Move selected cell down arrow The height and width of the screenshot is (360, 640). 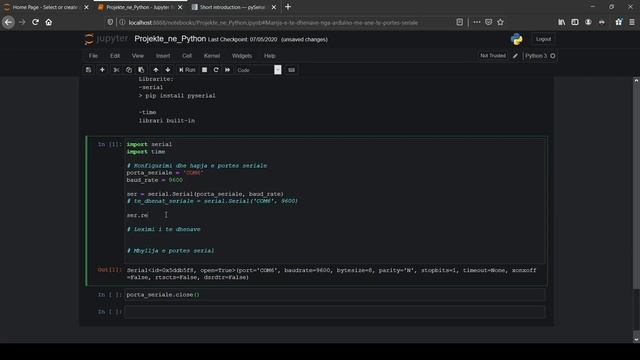[x=168, y=70]
